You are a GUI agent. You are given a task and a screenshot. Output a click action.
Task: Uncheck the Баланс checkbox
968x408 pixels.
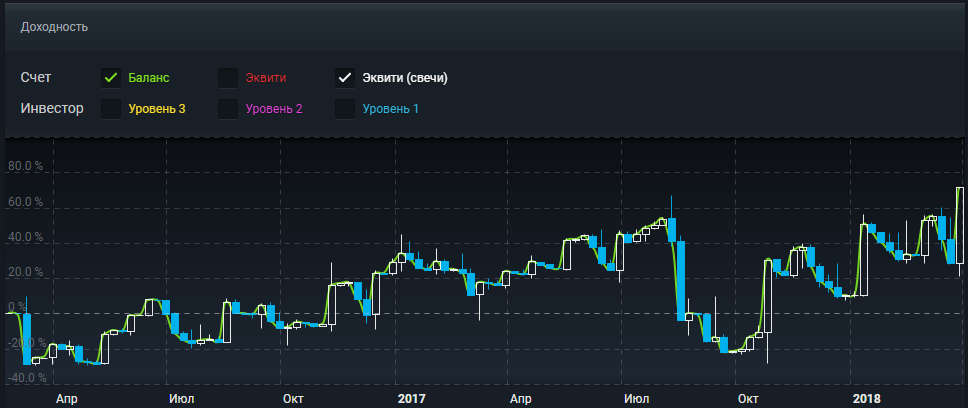[x=111, y=78]
